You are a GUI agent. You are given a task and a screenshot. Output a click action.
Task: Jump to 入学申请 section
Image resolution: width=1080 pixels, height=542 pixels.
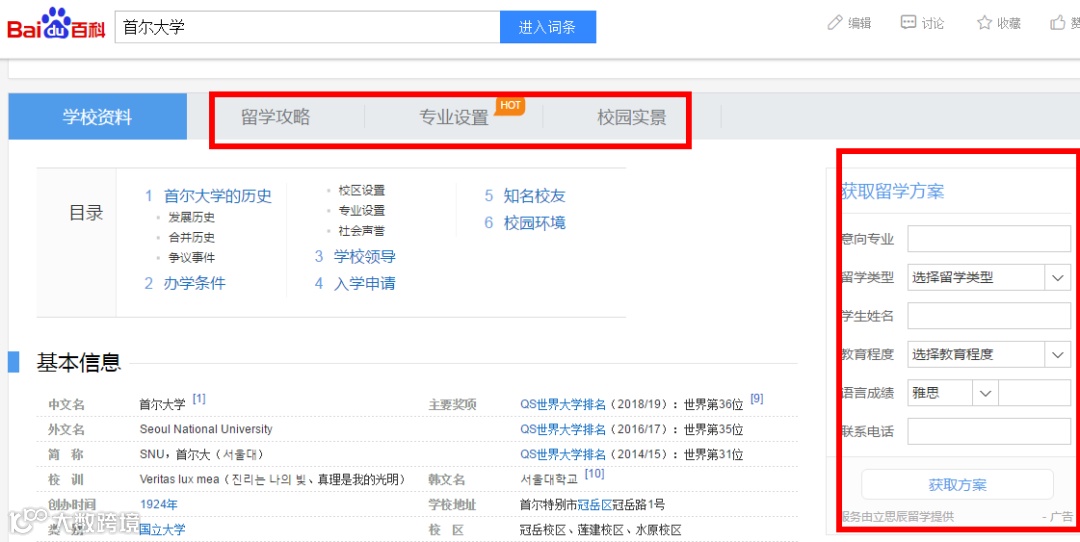(364, 284)
